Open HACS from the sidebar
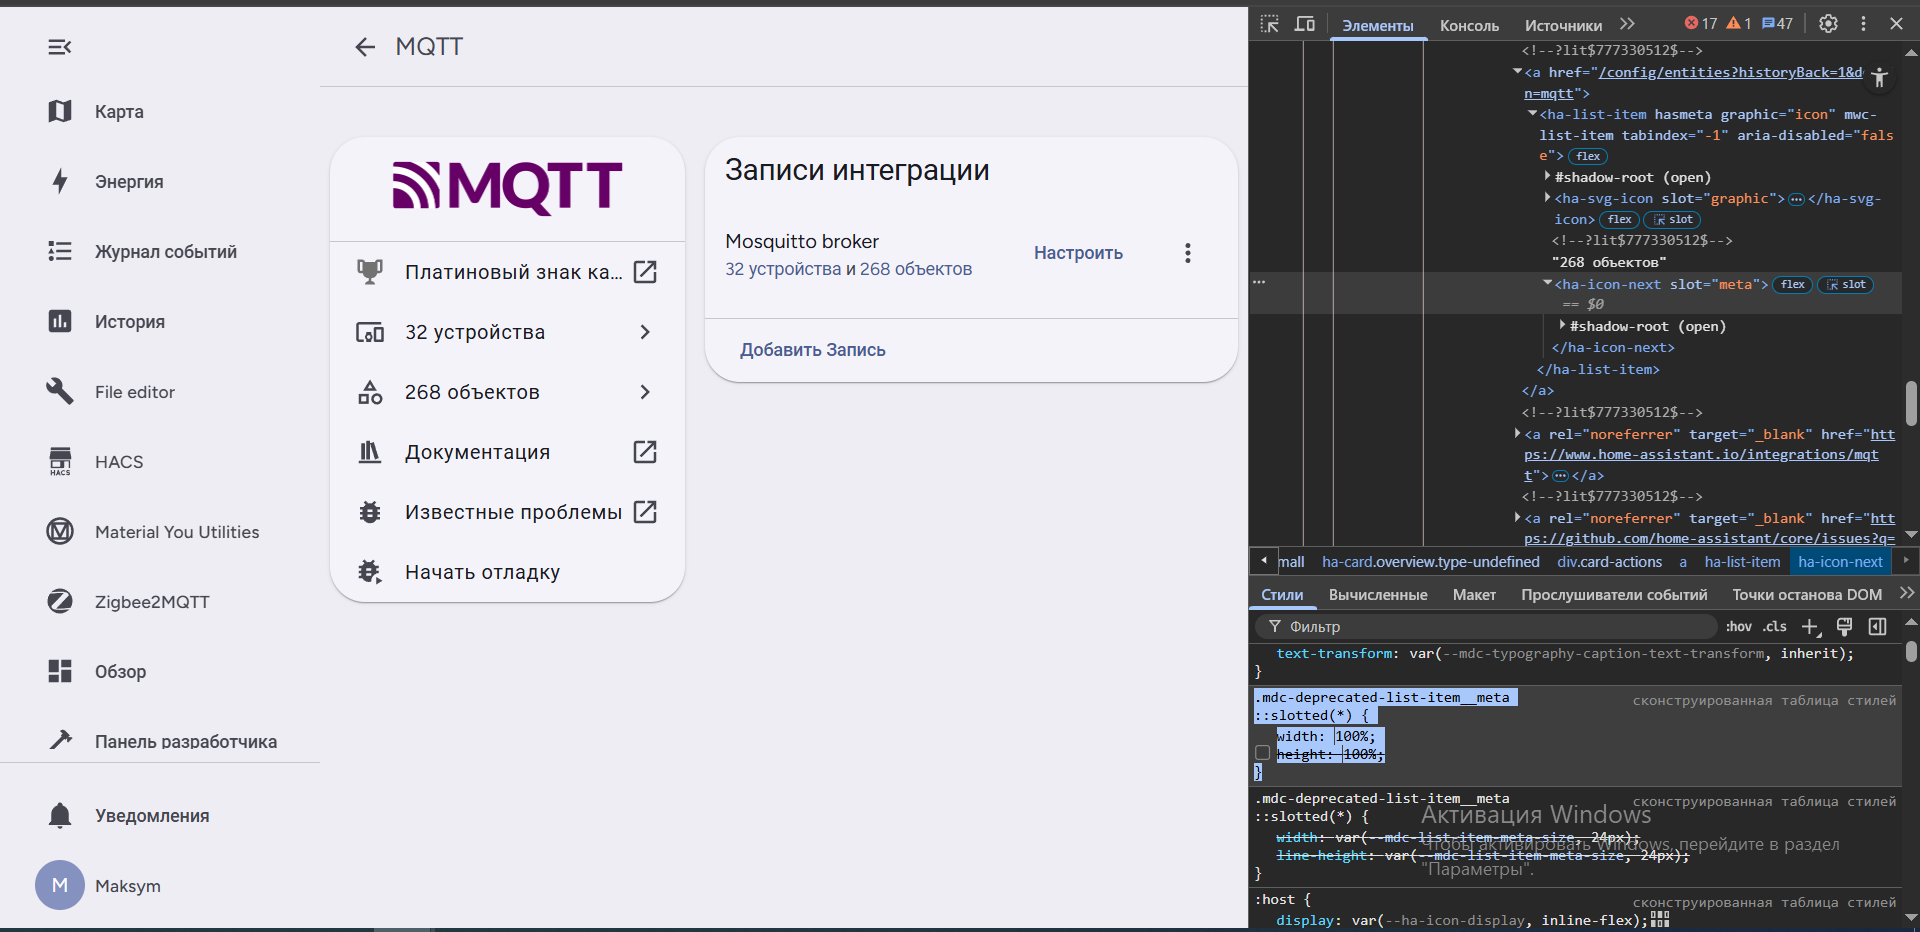The image size is (1920, 932). (119, 462)
